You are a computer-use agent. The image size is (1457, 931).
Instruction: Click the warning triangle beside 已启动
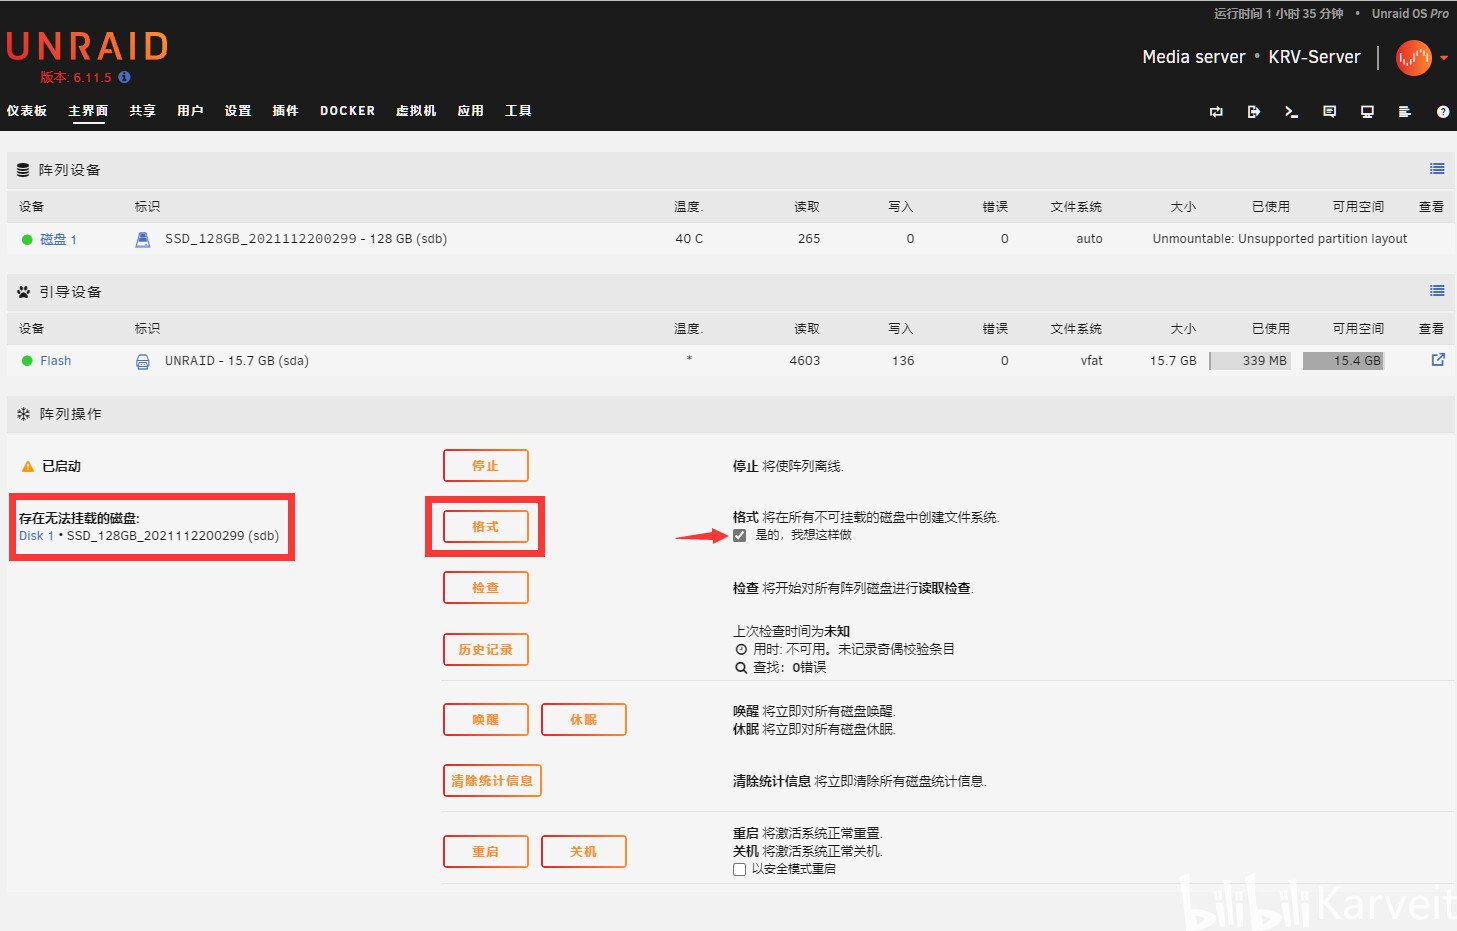pyautogui.click(x=28, y=467)
